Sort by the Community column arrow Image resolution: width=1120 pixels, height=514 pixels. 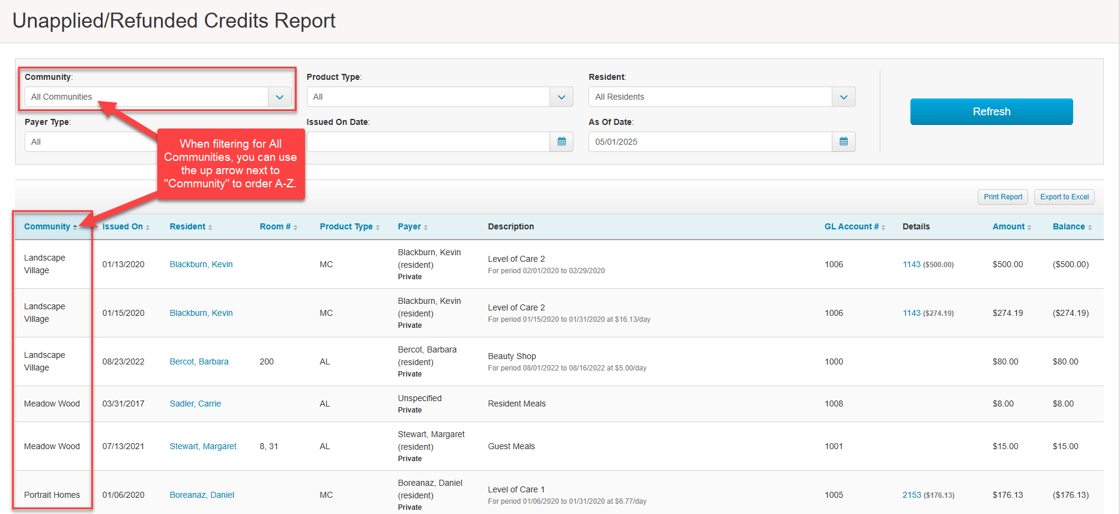click(76, 227)
